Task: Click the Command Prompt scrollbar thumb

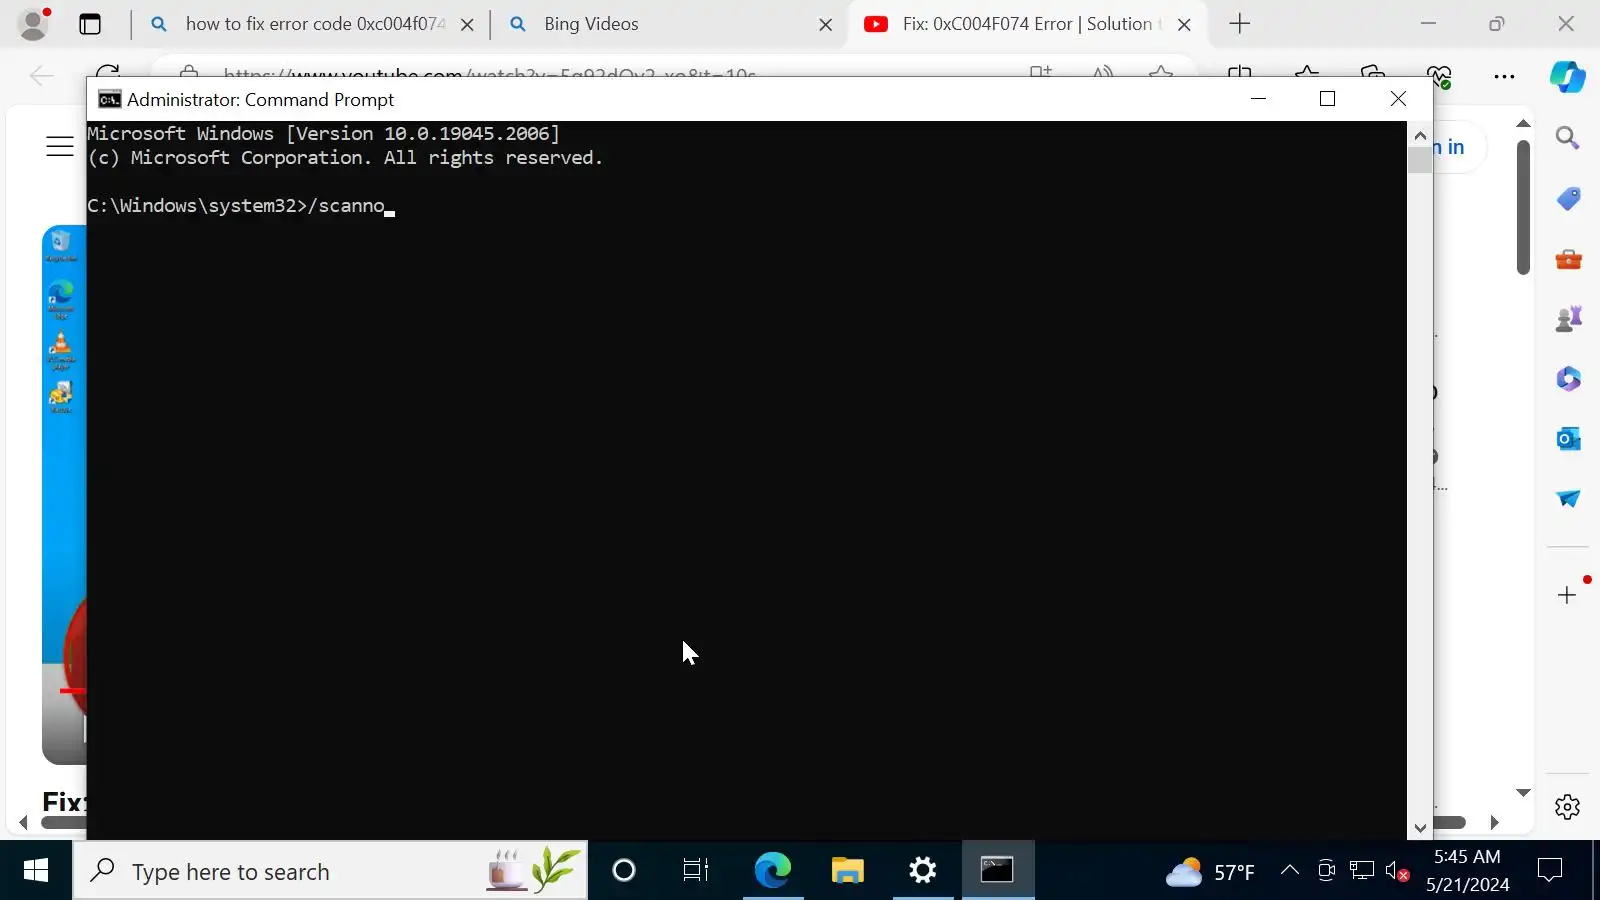Action: [1420, 160]
